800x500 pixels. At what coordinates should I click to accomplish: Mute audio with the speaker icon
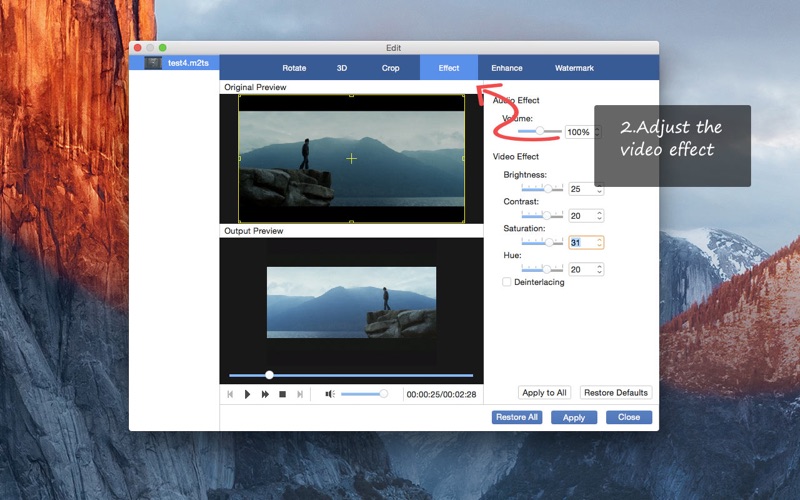pyautogui.click(x=329, y=394)
